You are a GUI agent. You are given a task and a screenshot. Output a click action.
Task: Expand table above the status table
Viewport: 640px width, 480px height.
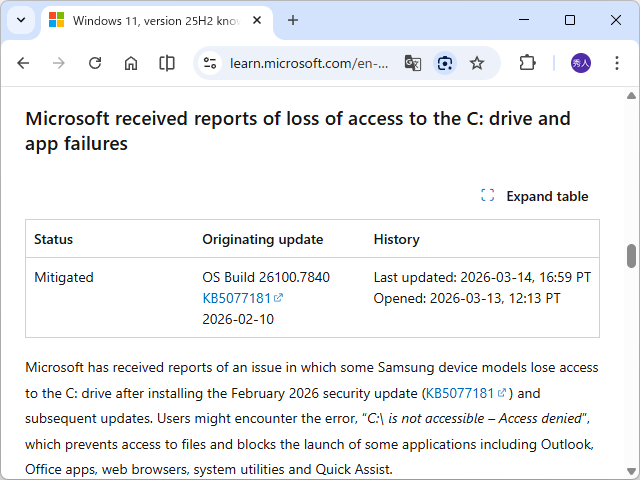pyautogui.click(x=535, y=196)
